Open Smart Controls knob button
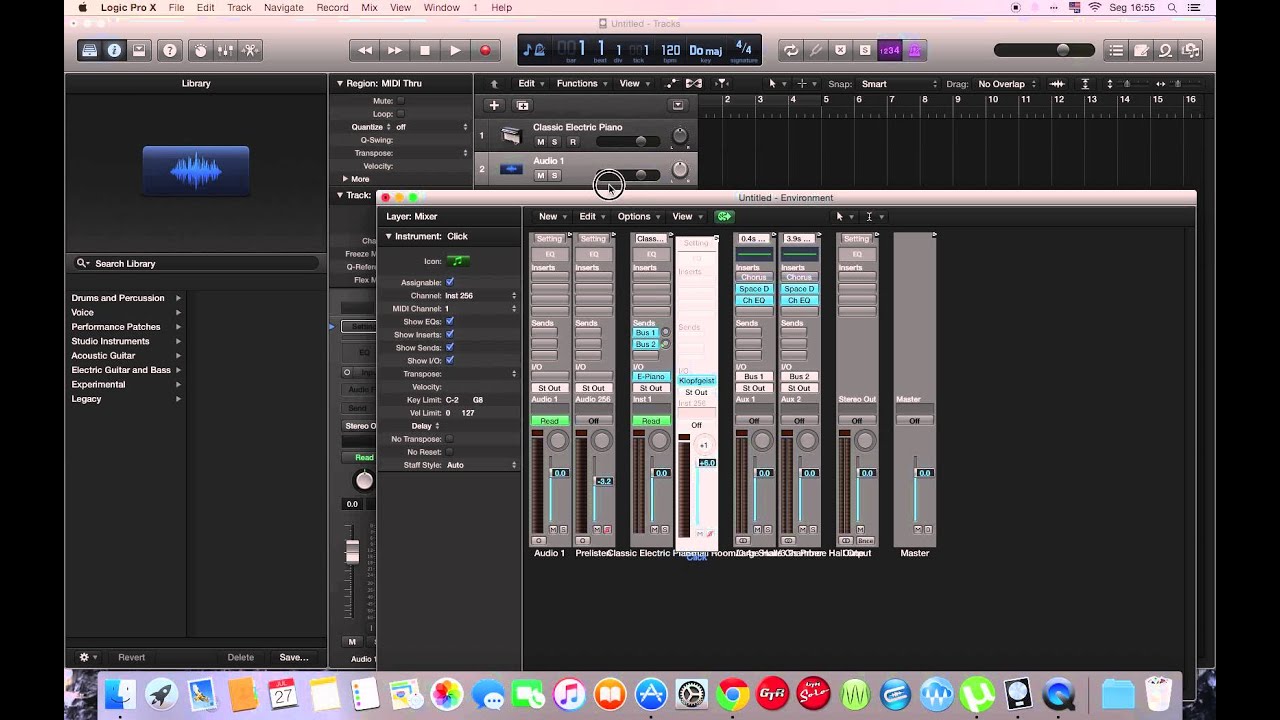Screen dimensions: 1280x720 (201, 50)
